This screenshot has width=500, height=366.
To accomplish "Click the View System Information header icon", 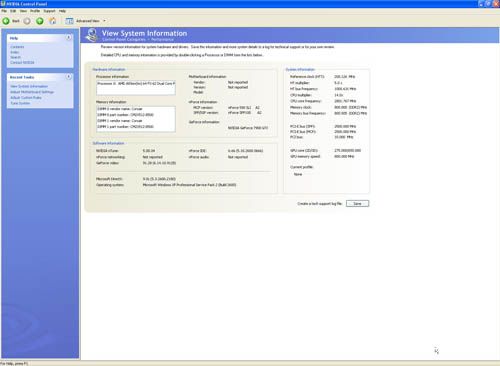I will 92,35.
